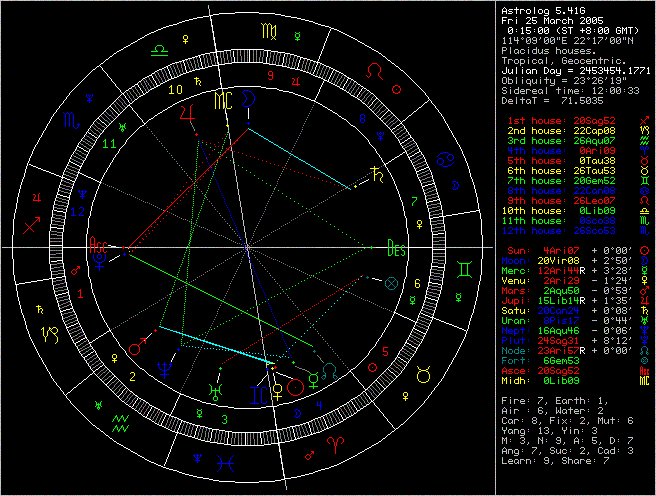Select the red Jupiter glyph beside the MC

(186, 115)
